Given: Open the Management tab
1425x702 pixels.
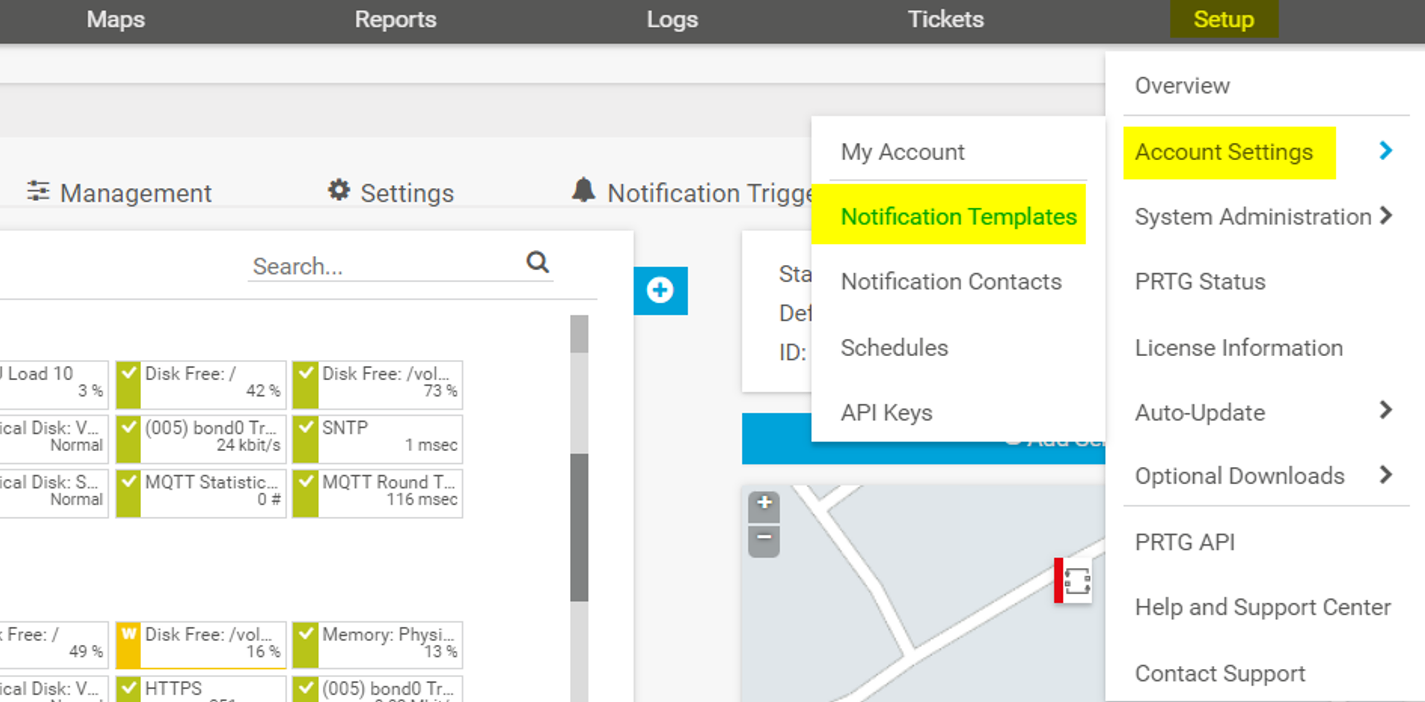Looking at the screenshot, I should (119, 192).
